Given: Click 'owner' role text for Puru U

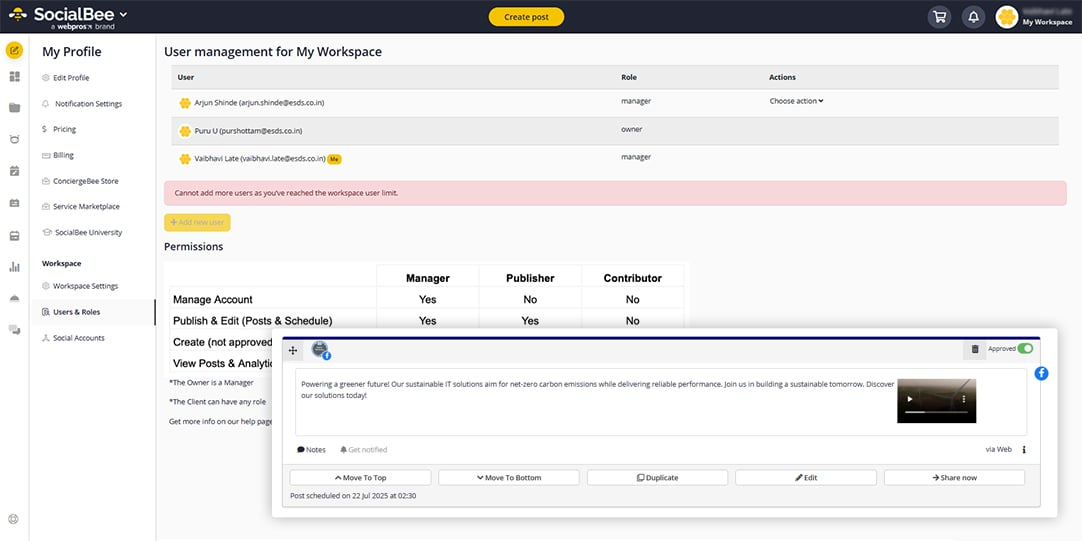Looking at the screenshot, I should click(x=631, y=129).
